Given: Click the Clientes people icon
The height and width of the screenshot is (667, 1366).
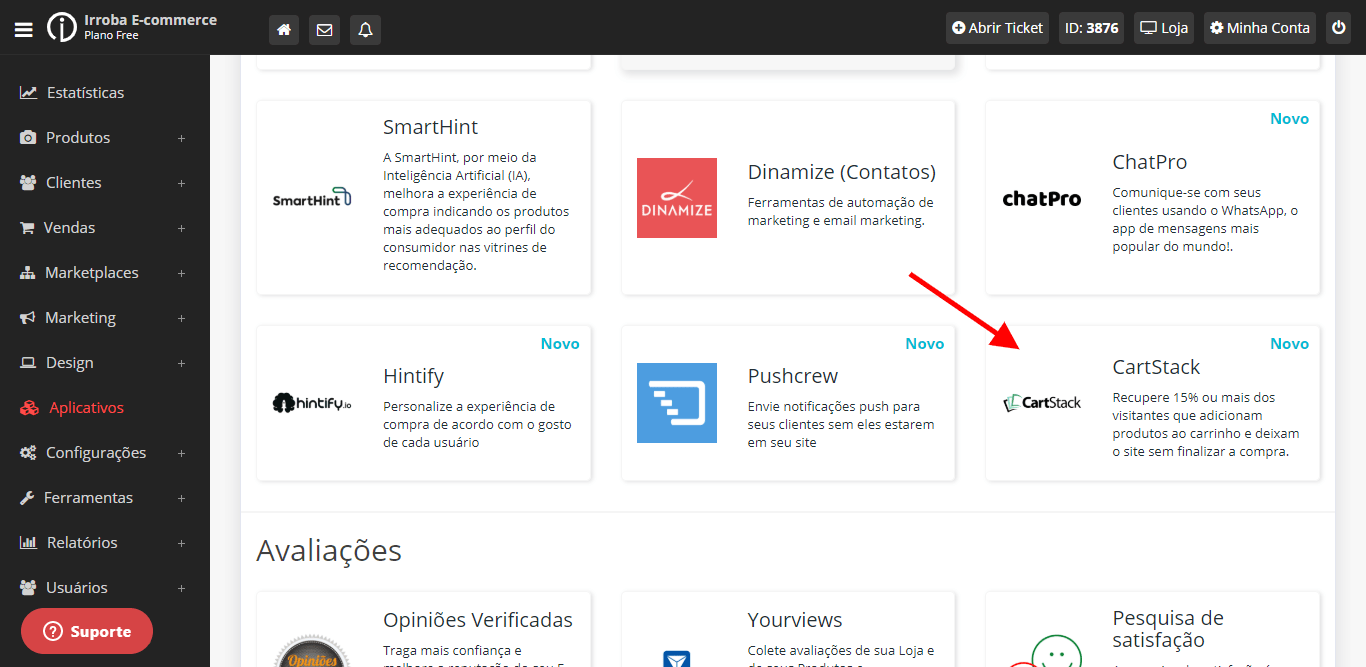Looking at the screenshot, I should (28, 183).
